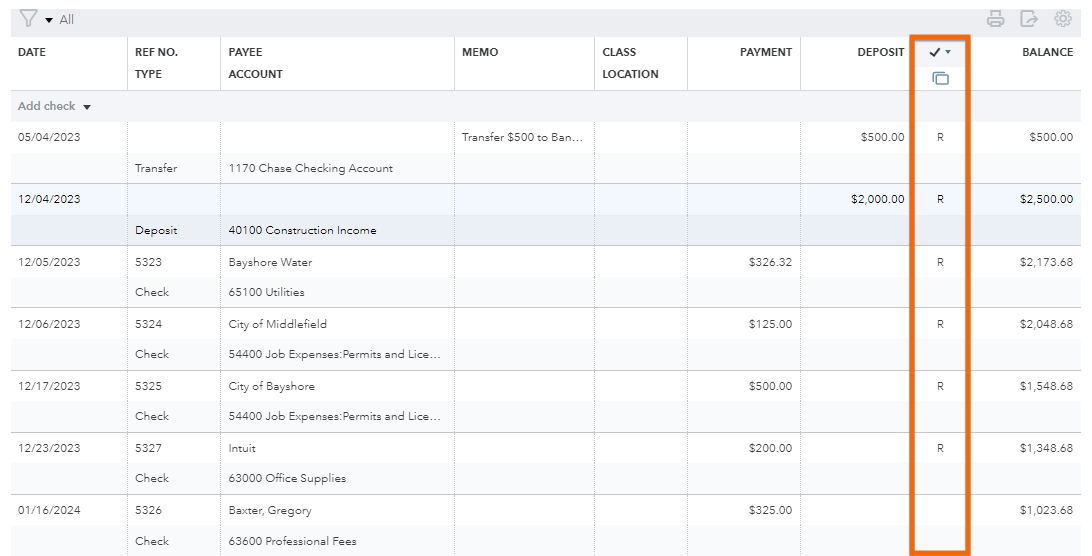
Task: Click '1170 Chase Checking Account' account
Action: point(311,168)
